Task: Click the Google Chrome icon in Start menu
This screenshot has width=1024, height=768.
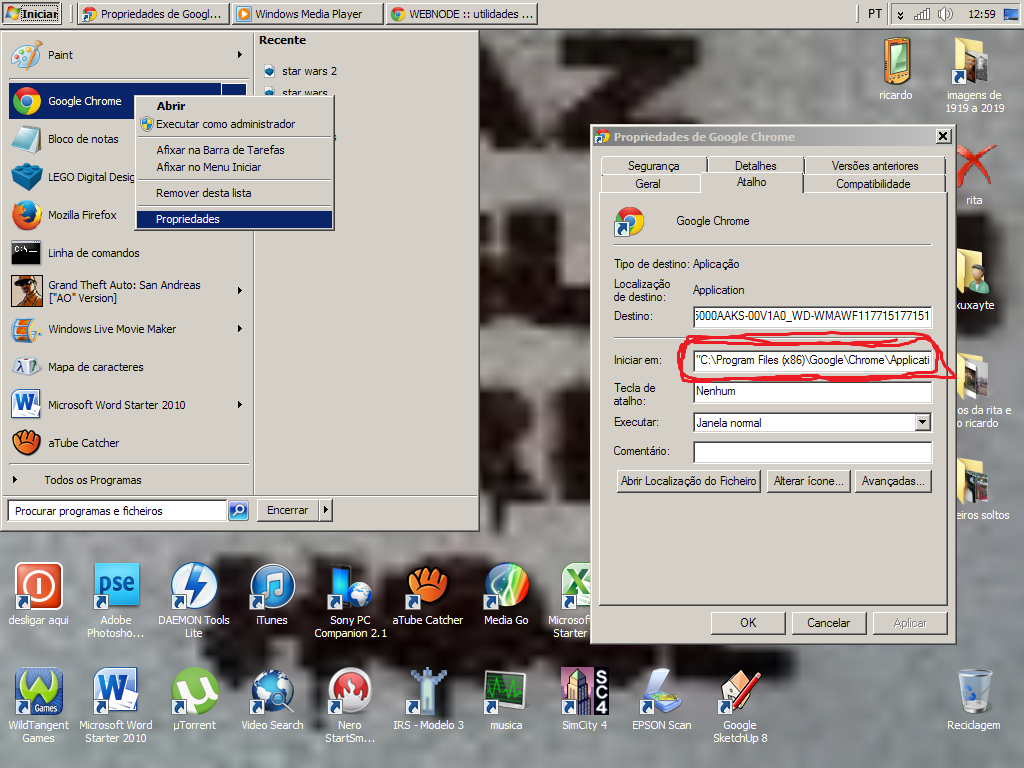Action: 27,101
